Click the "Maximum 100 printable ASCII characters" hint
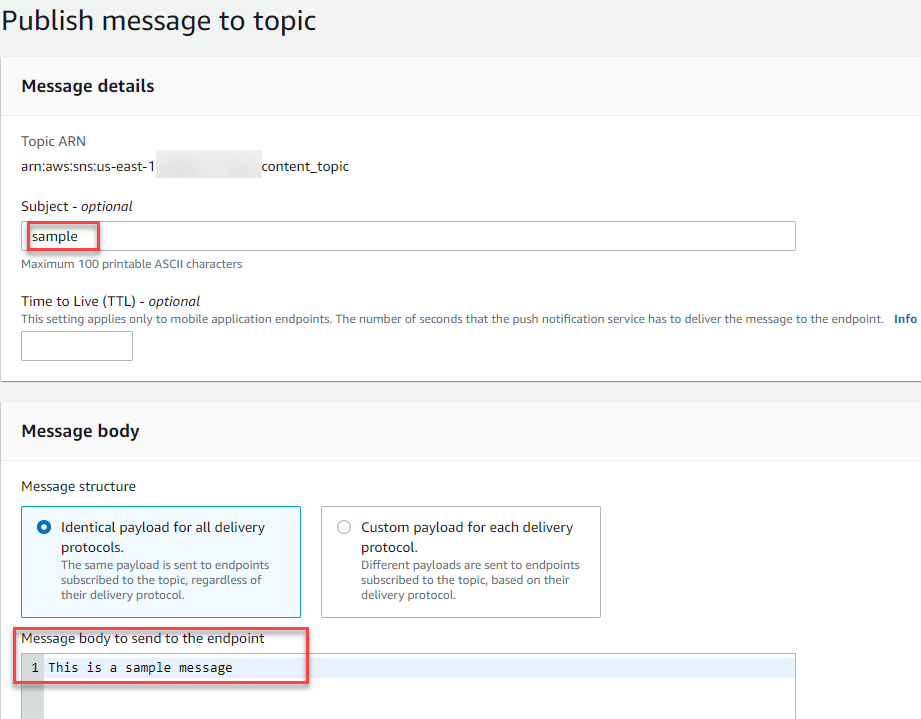 (x=132, y=264)
